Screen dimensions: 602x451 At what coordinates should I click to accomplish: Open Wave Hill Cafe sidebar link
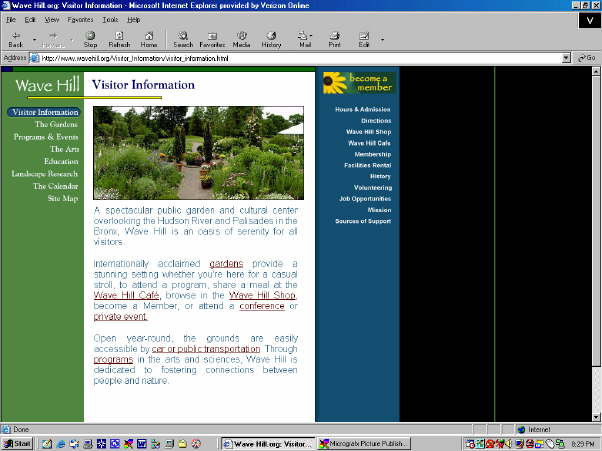click(369, 143)
